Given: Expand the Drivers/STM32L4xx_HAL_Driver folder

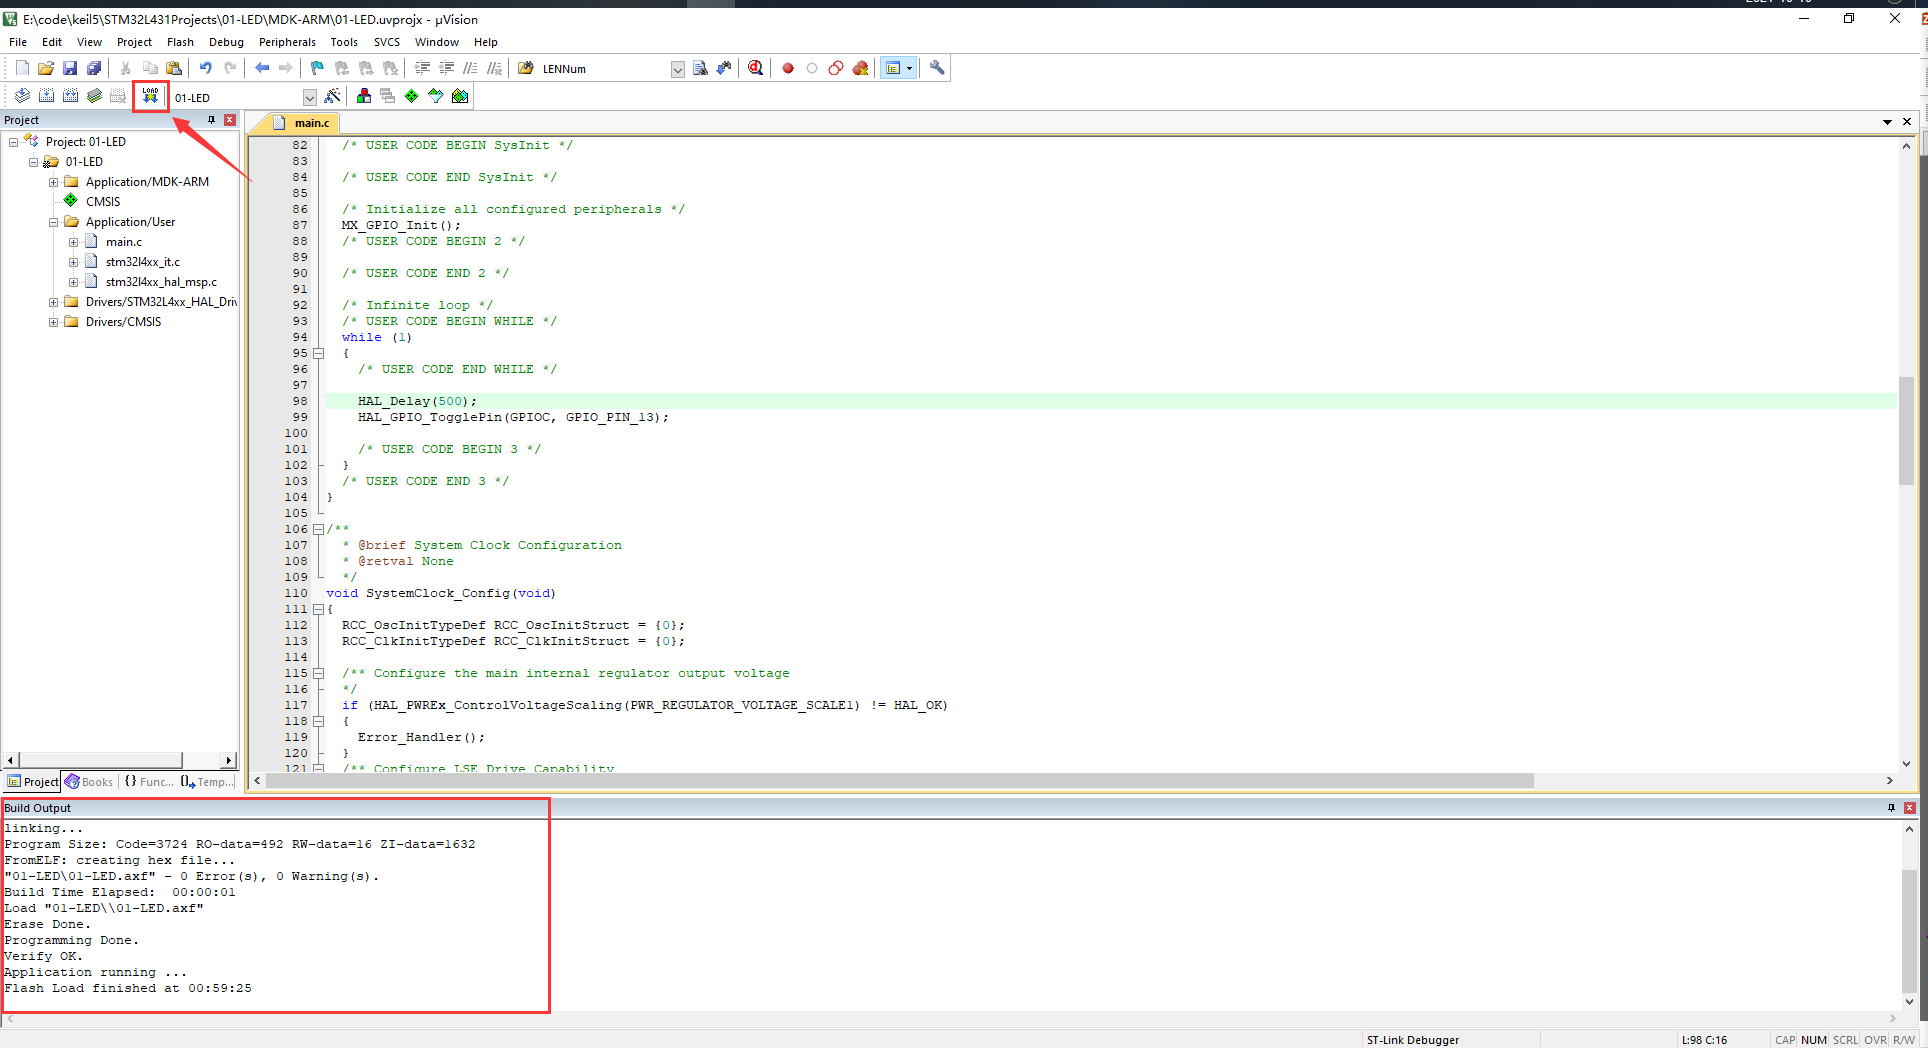Looking at the screenshot, I should point(54,302).
